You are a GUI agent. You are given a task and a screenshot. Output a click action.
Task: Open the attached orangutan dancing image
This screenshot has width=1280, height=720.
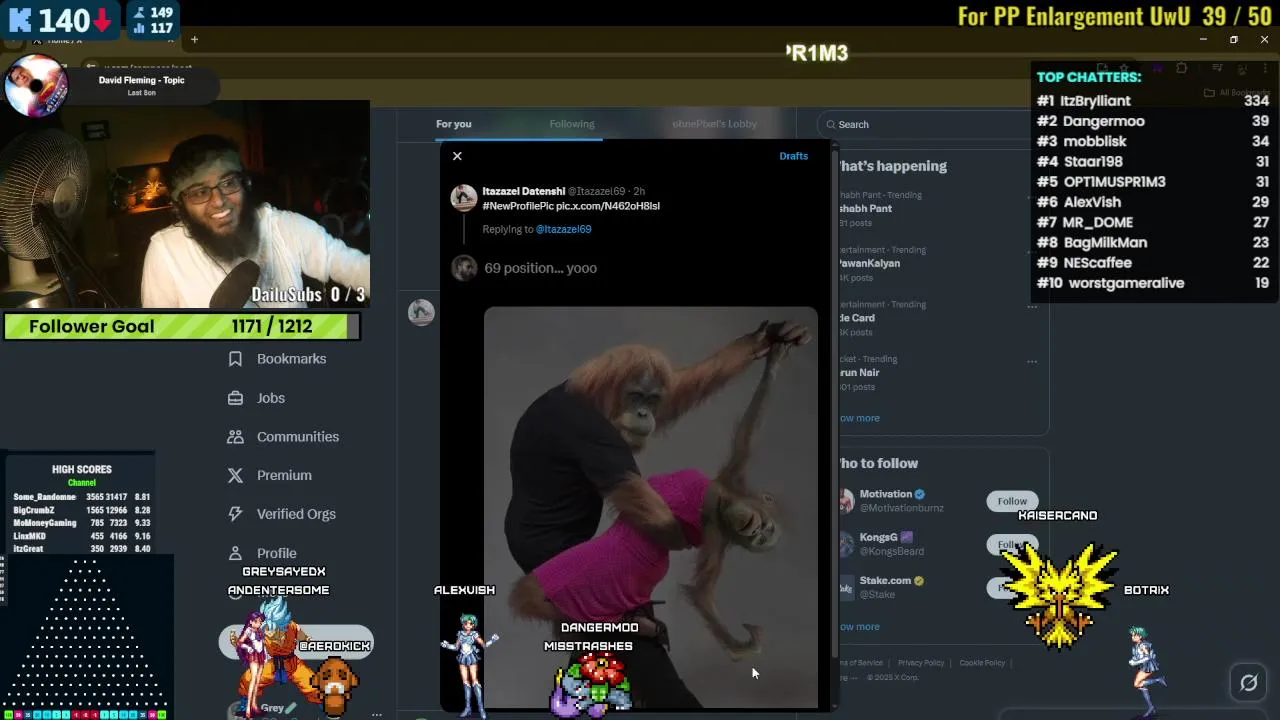point(650,507)
